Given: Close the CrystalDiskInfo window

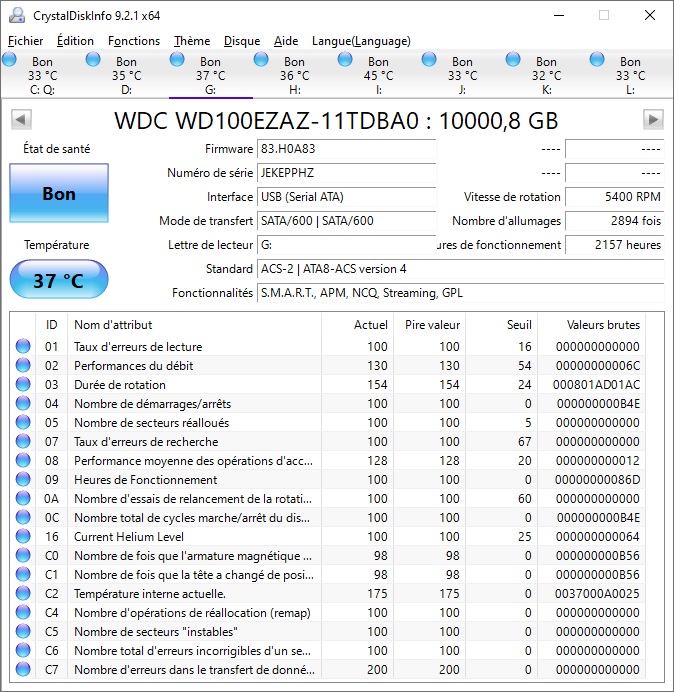Looking at the screenshot, I should point(650,15).
